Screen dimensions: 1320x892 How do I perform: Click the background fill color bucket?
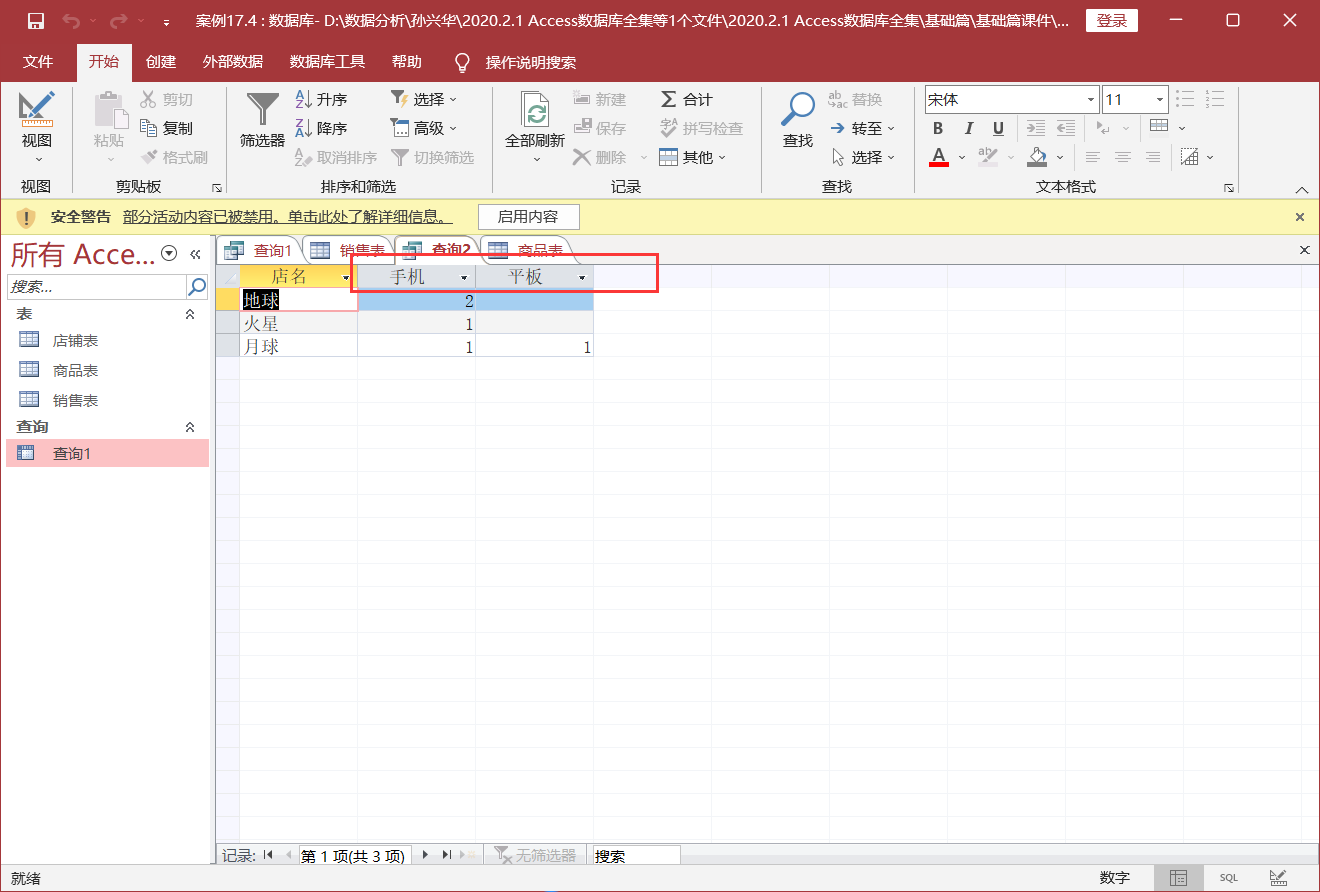click(x=1037, y=157)
